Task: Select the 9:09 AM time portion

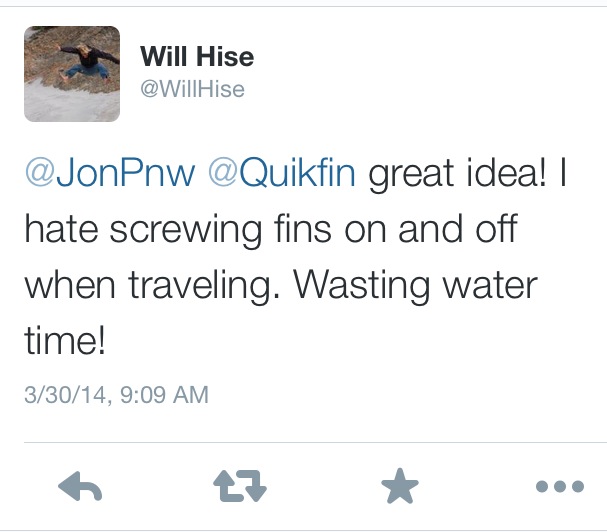Action: click(x=165, y=395)
